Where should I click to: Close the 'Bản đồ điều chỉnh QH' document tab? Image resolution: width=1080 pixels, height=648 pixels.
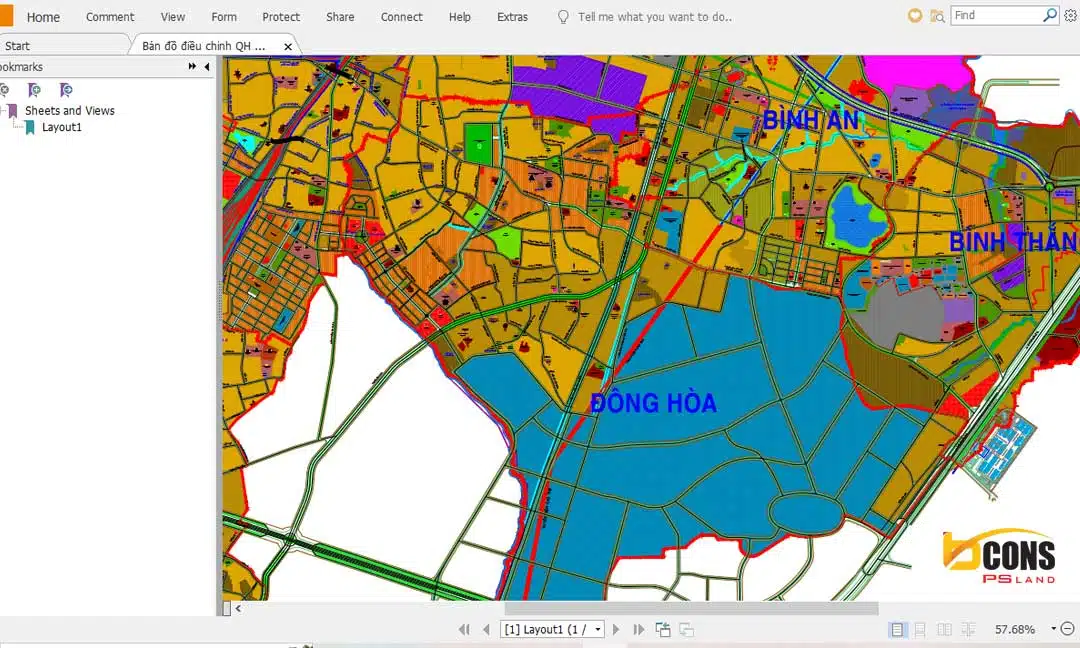coord(288,46)
